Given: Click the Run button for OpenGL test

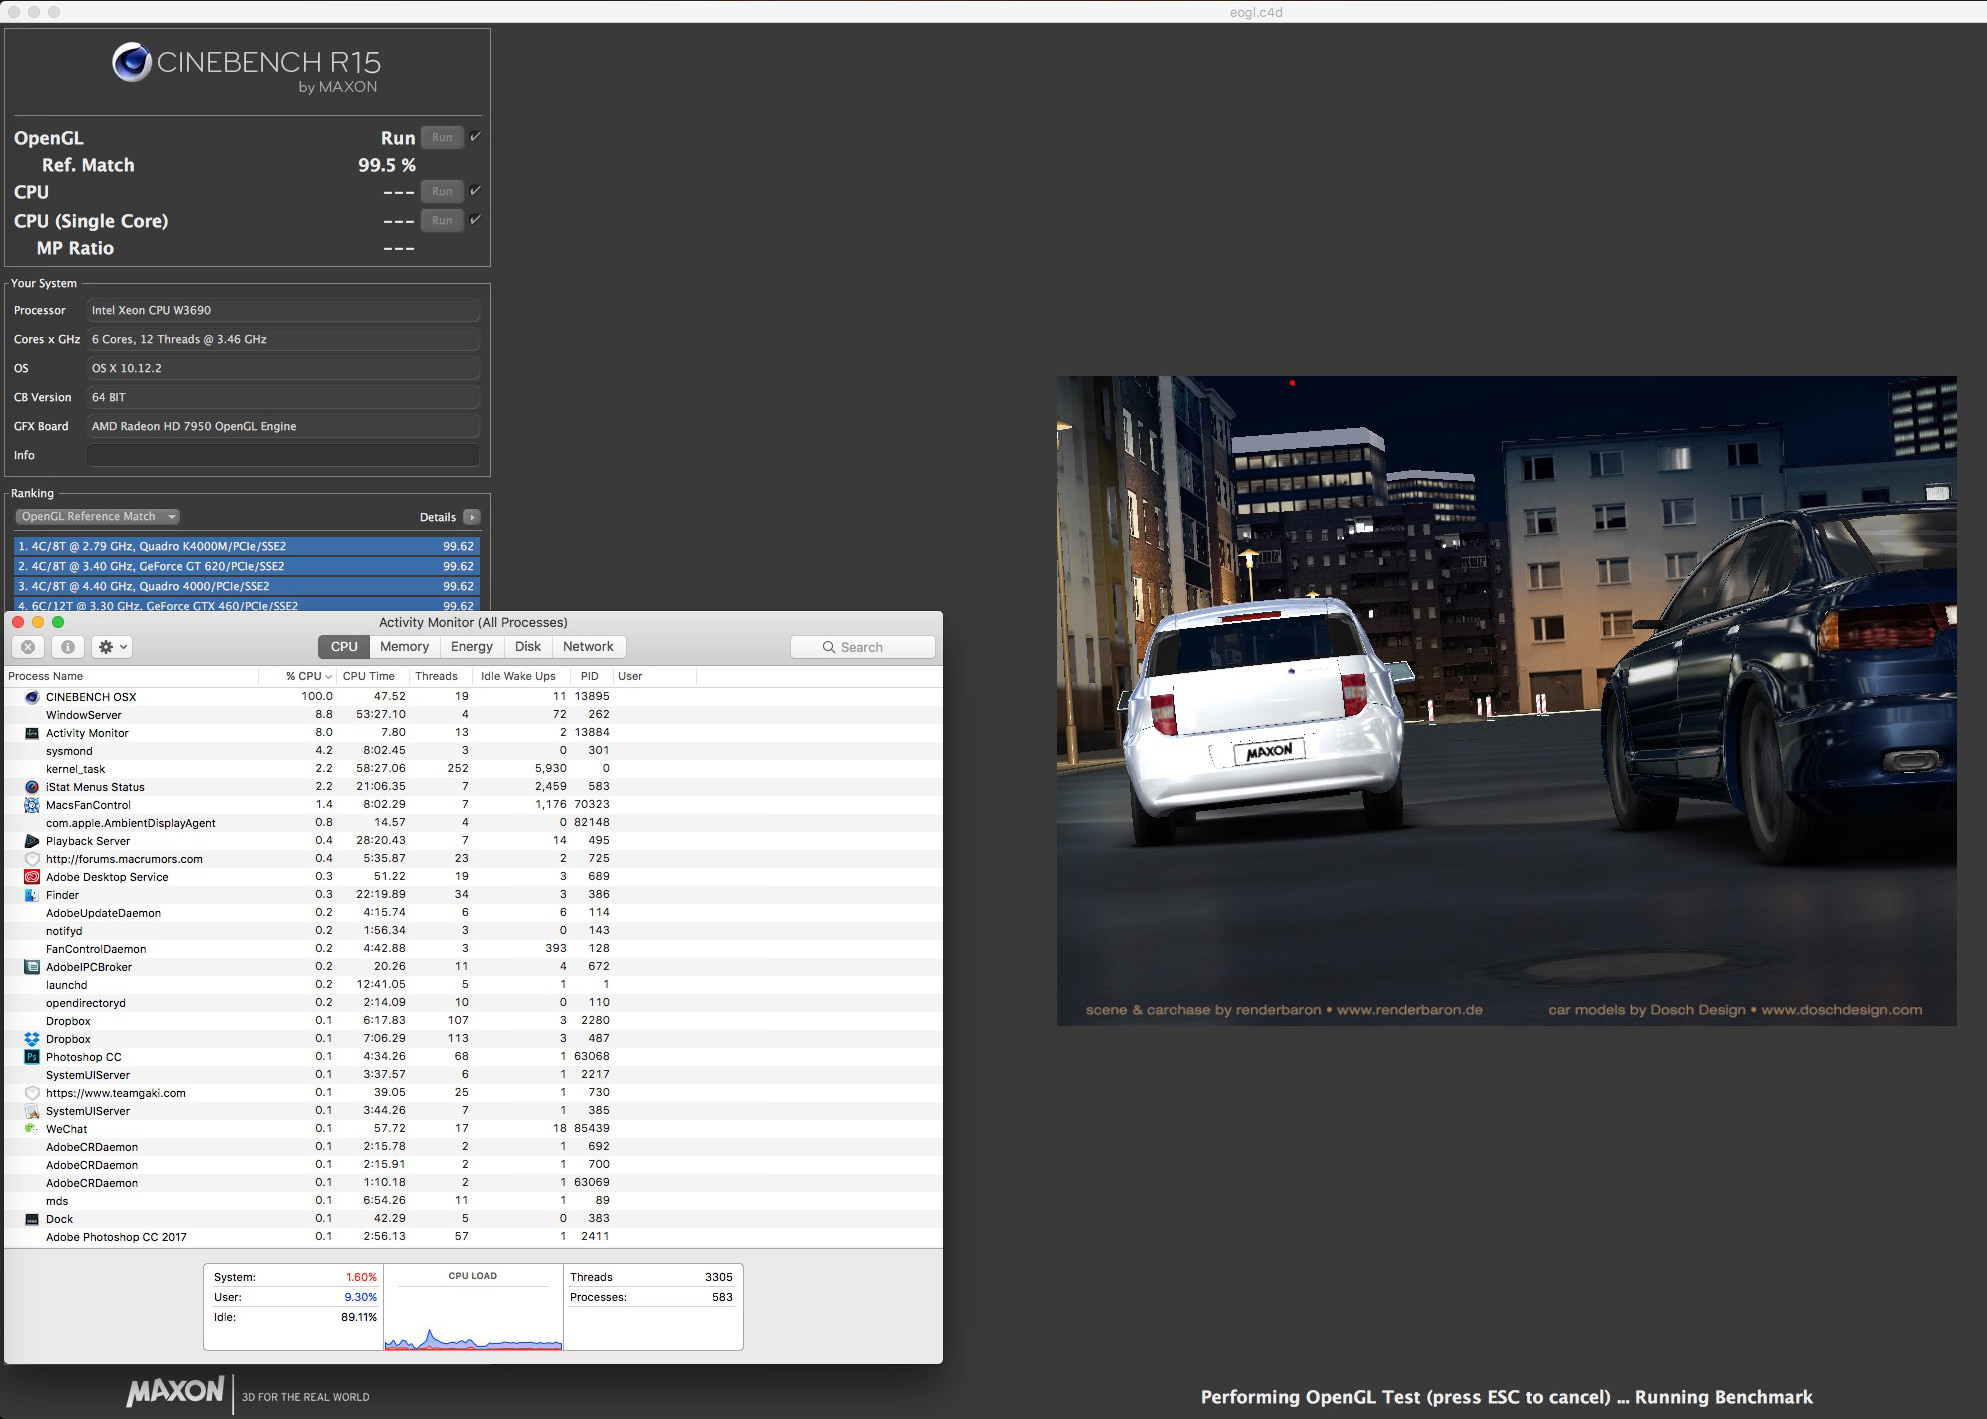Looking at the screenshot, I should coord(444,138).
